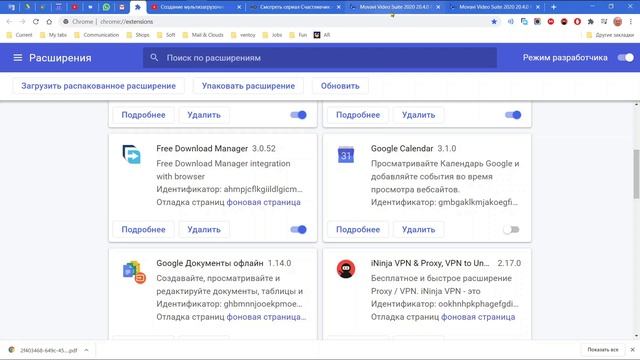
Task: Open the Jobs bookmarks folder
Action: 273,35
